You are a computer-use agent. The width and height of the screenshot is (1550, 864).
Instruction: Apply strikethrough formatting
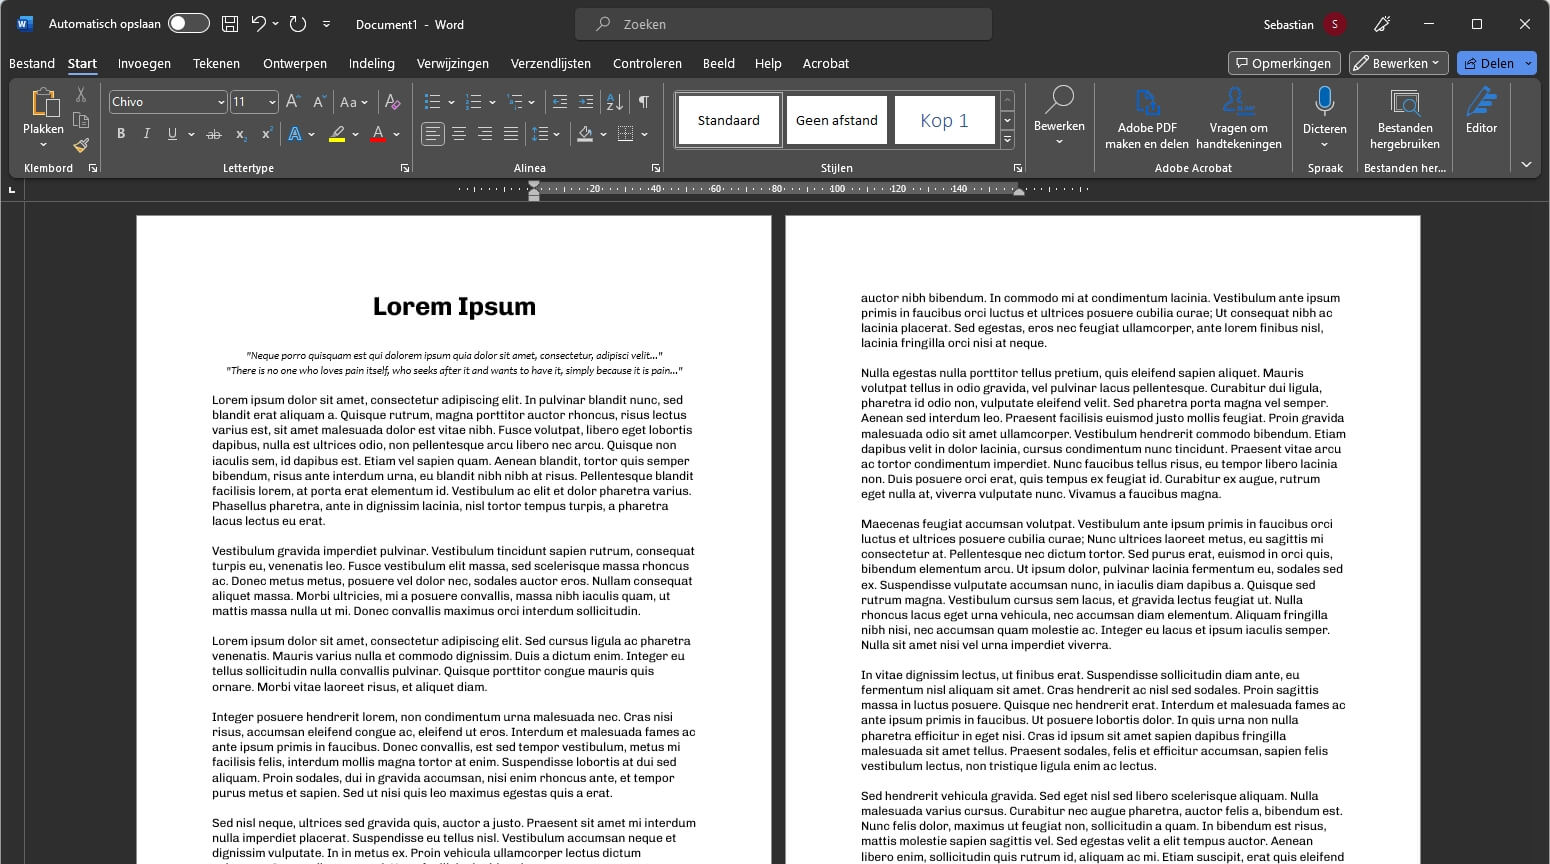(x=213, y=134)
